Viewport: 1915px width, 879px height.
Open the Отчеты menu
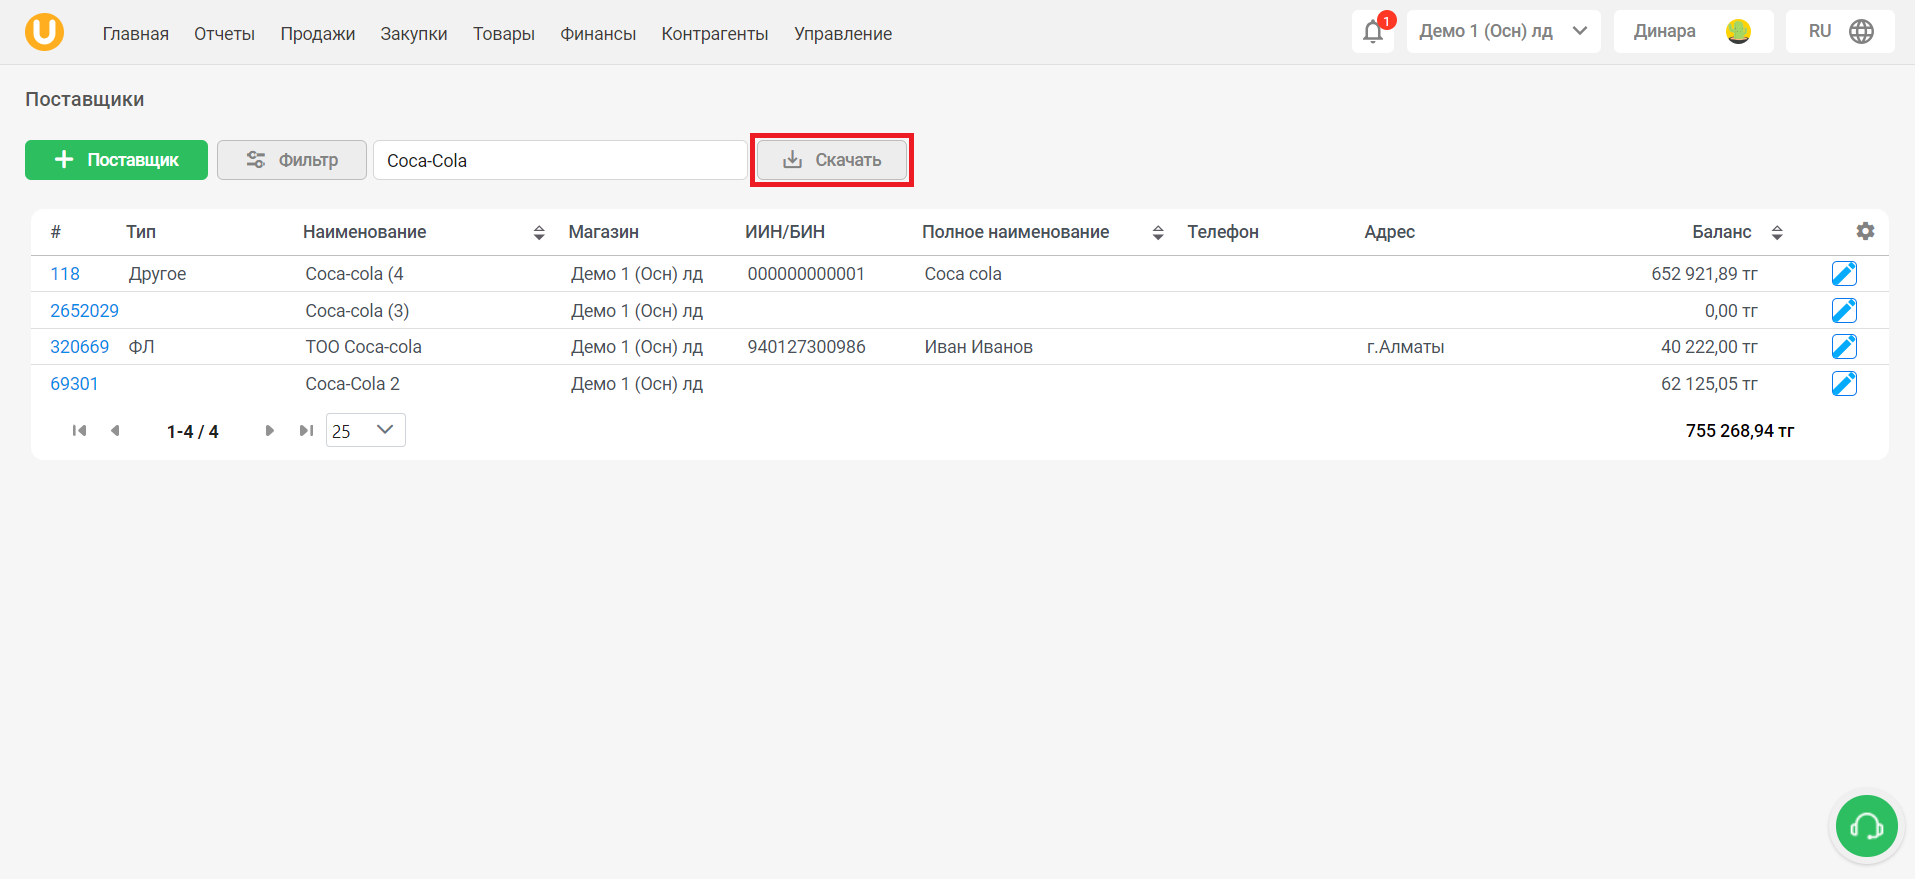[x=224, y=34]
